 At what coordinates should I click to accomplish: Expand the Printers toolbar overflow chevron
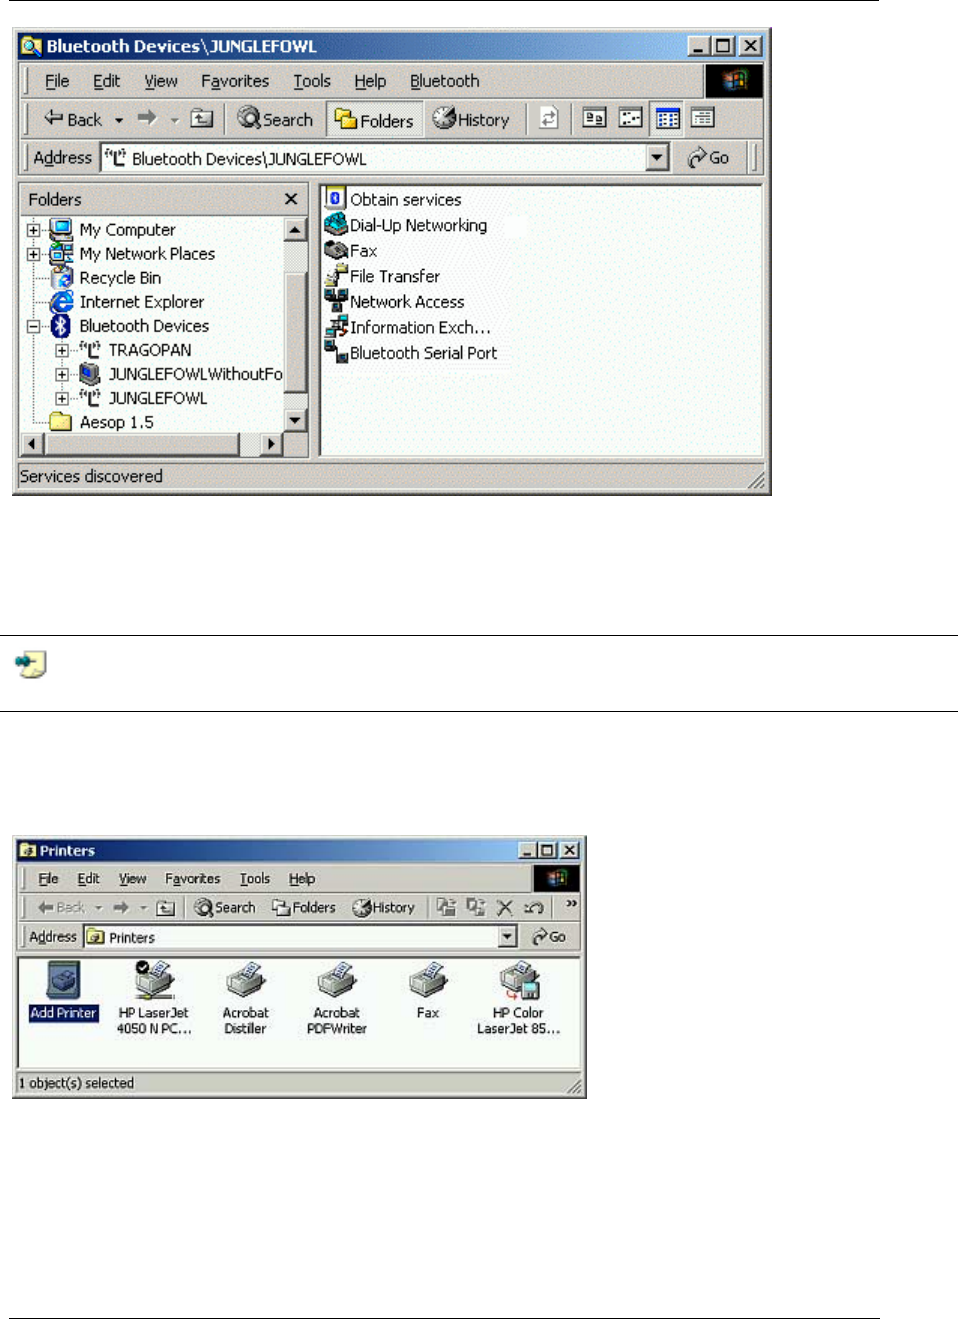point(571,904)
